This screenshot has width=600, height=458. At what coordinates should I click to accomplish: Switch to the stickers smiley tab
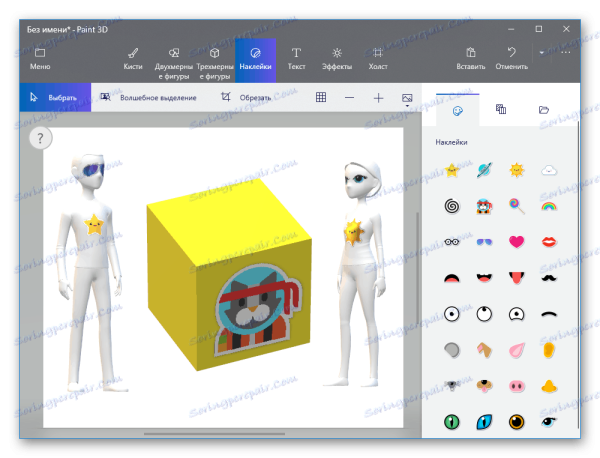tap(458, 111)
